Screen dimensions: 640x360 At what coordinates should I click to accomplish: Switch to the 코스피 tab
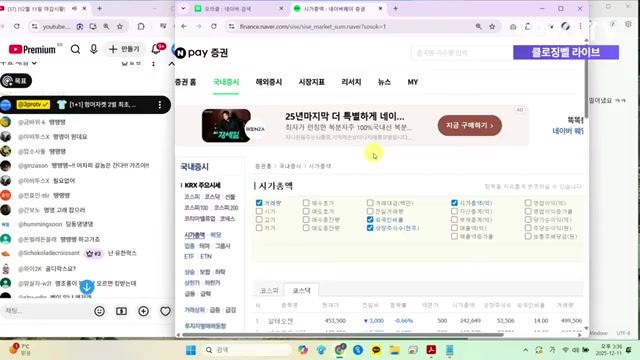(269, 290)
